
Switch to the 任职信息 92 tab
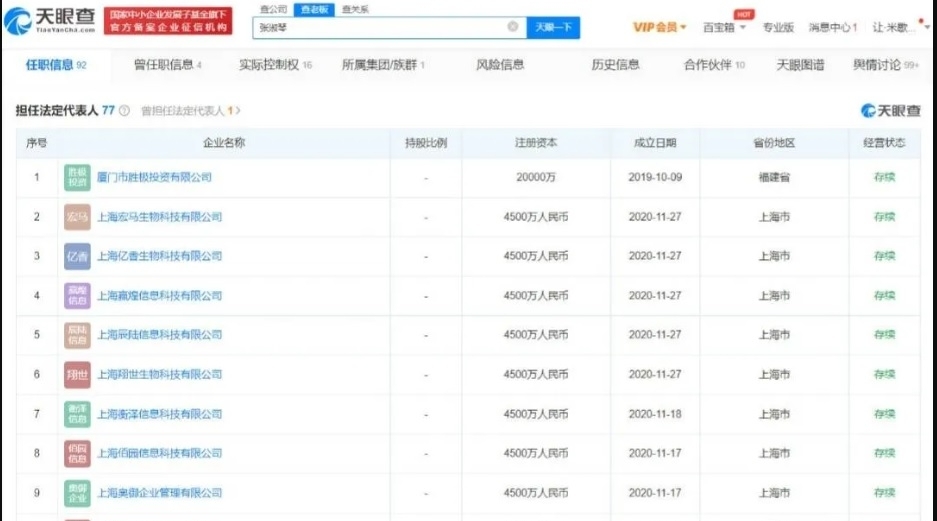56,65
